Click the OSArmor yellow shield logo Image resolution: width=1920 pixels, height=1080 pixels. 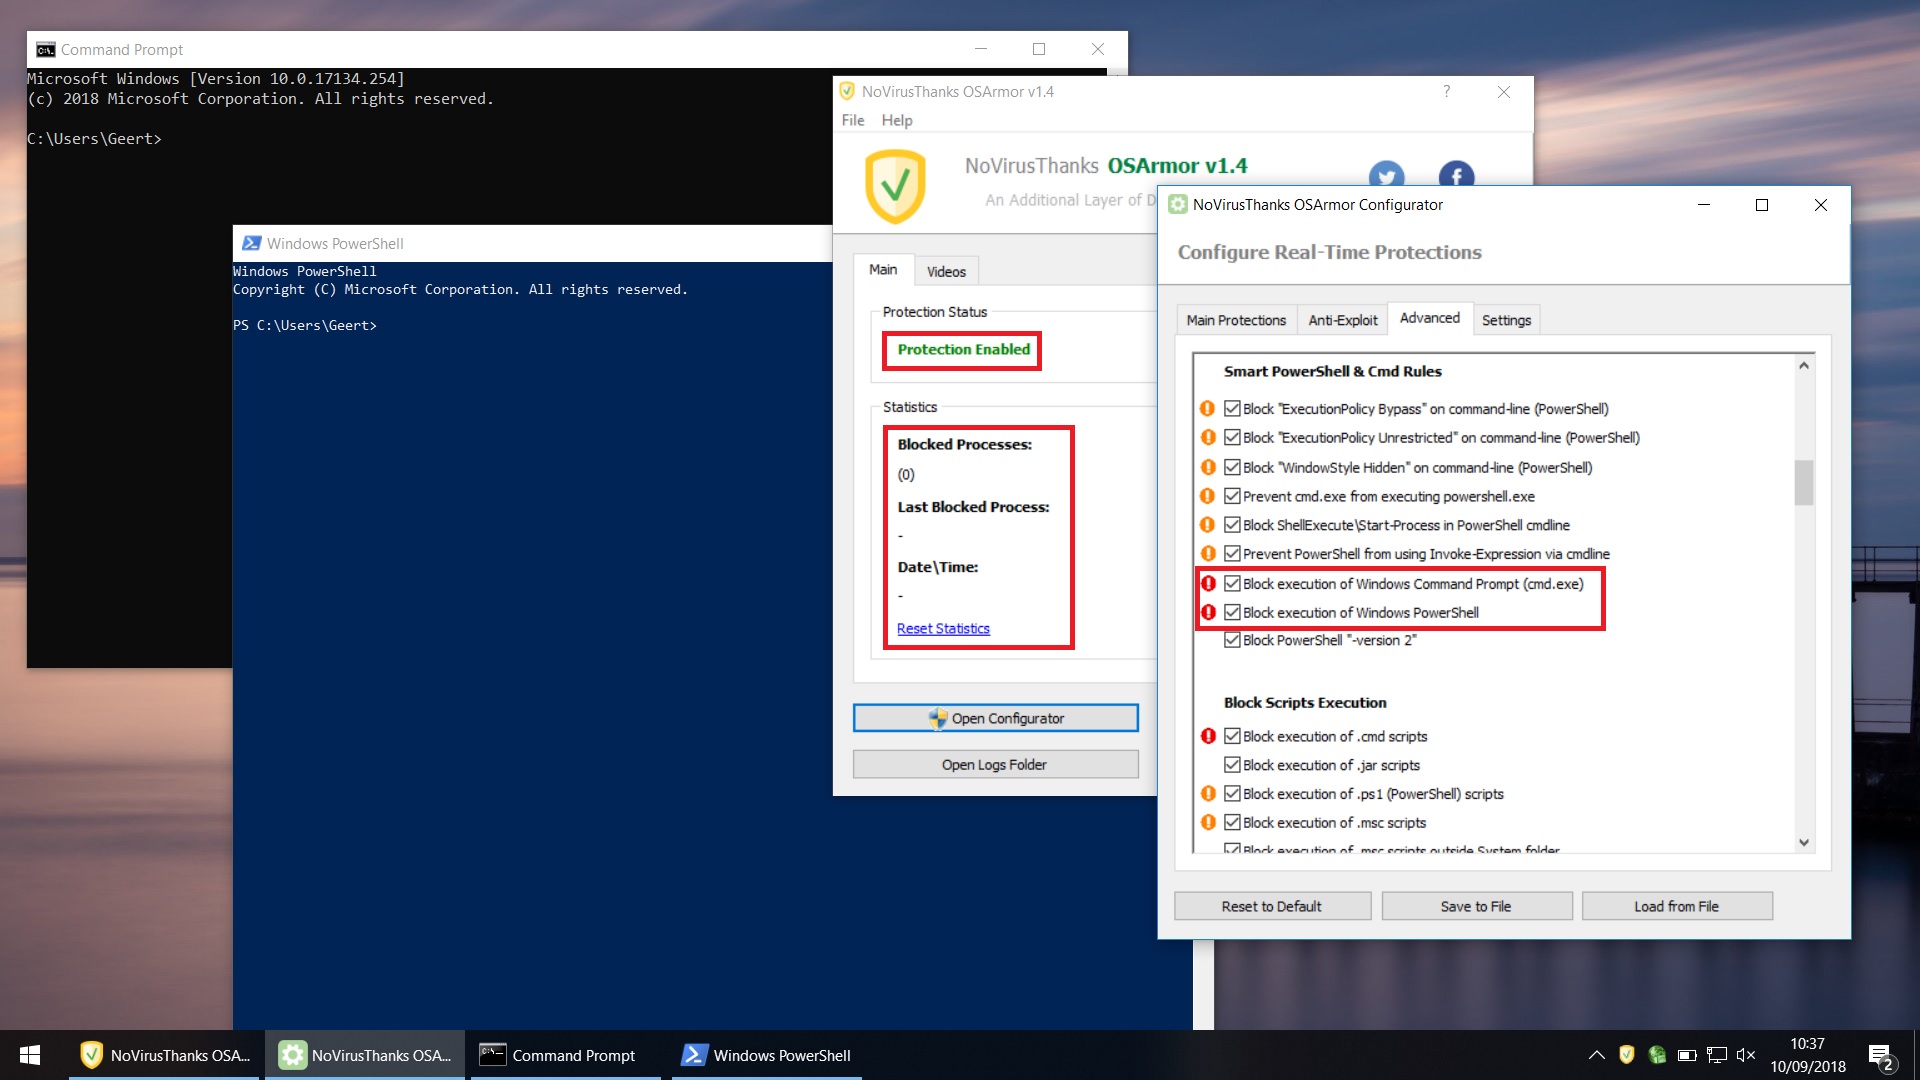pyautogui.click(x=895, y=186)
